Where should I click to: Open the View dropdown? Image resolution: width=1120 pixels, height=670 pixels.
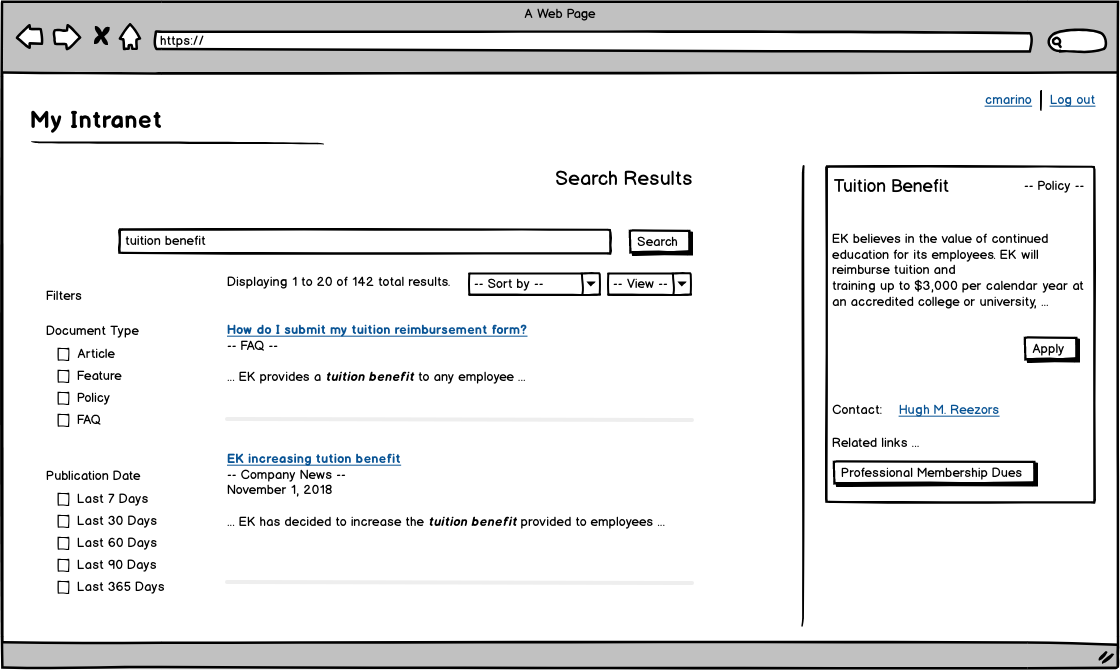tap(649, 284)
